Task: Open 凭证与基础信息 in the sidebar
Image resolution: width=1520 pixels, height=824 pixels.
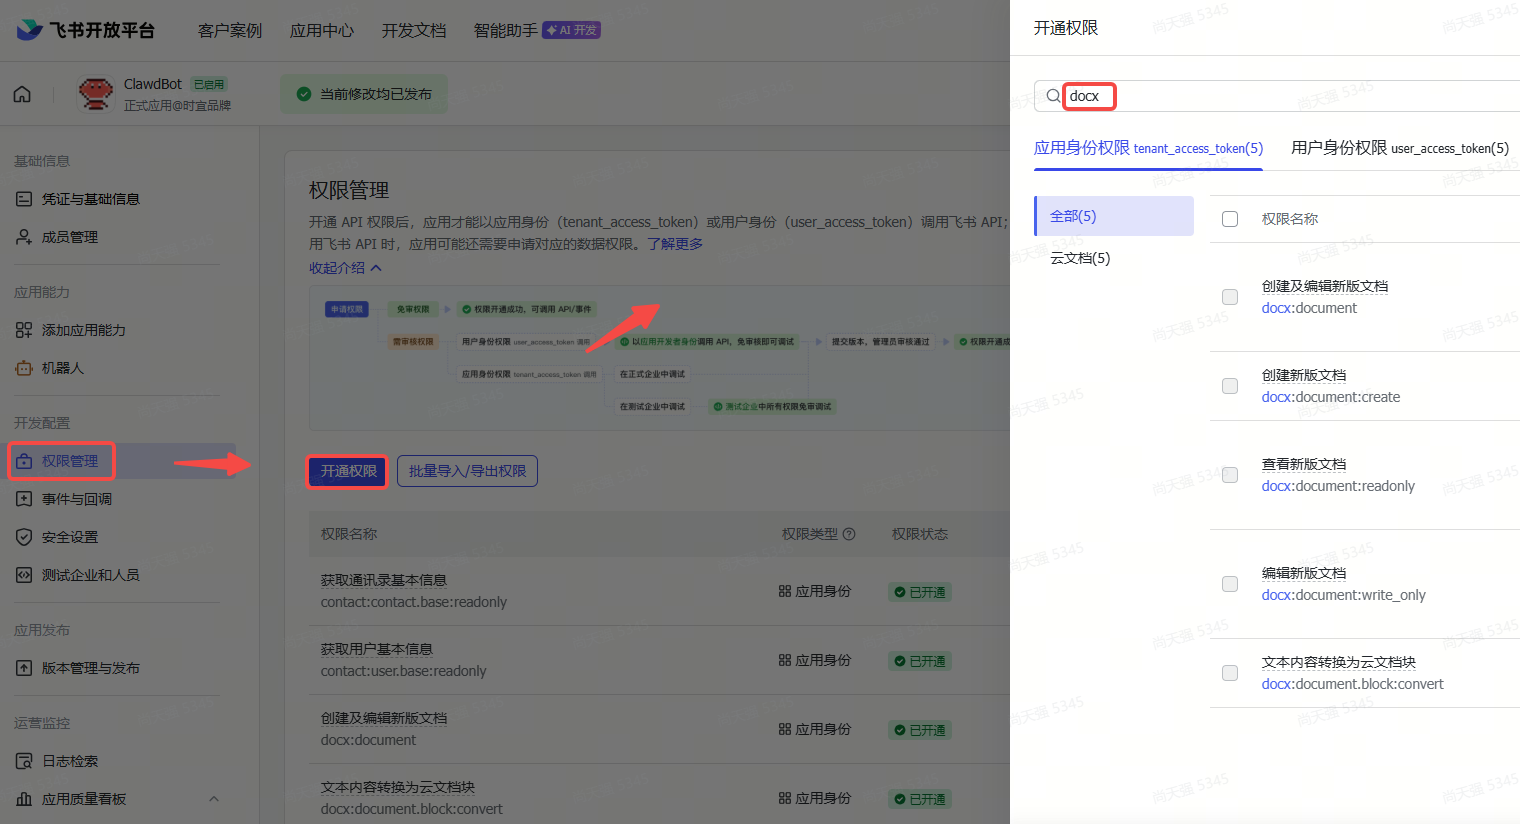Action: point(91,199)
